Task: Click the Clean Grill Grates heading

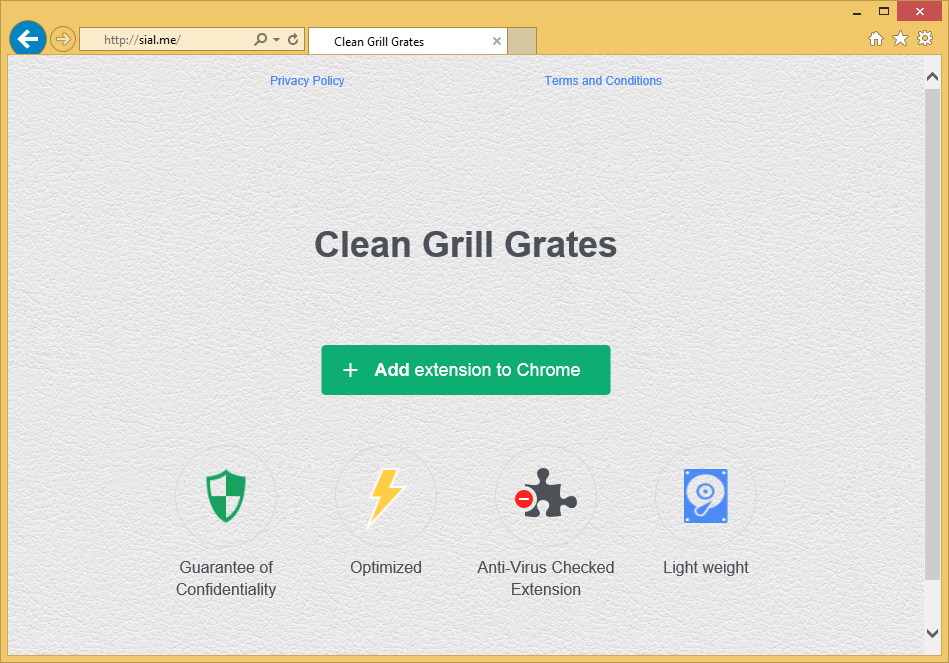Action: 465,245
